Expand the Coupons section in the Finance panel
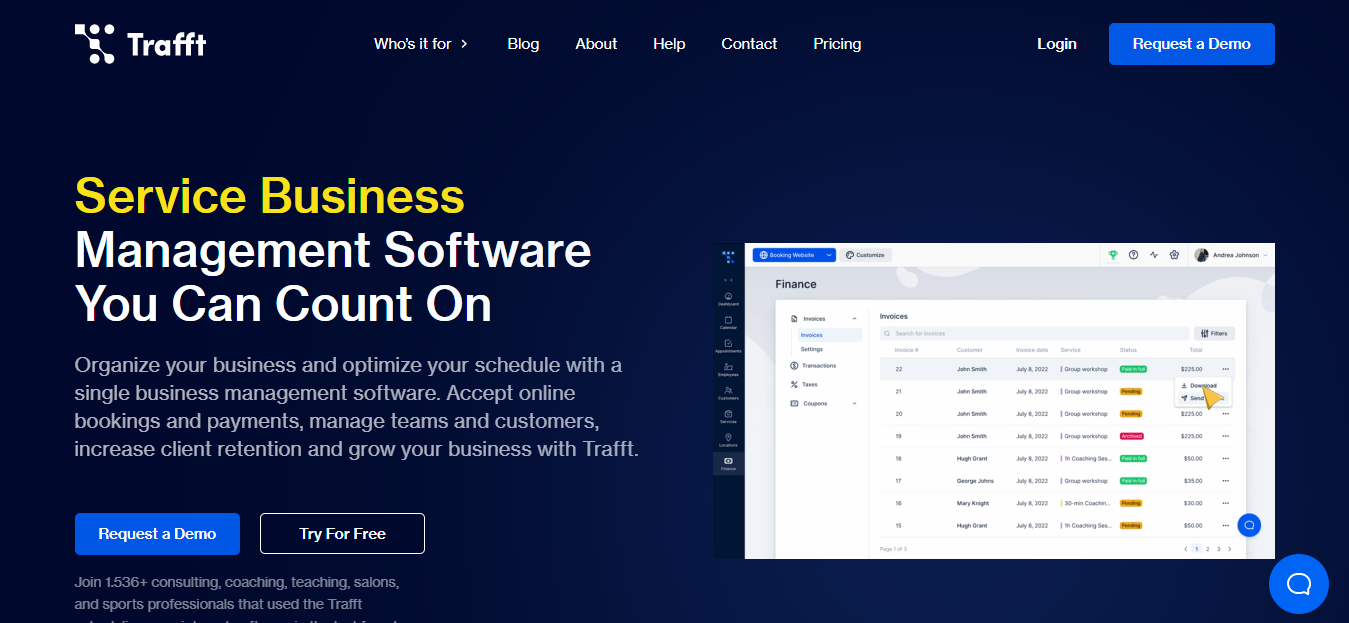 point(854,404)
